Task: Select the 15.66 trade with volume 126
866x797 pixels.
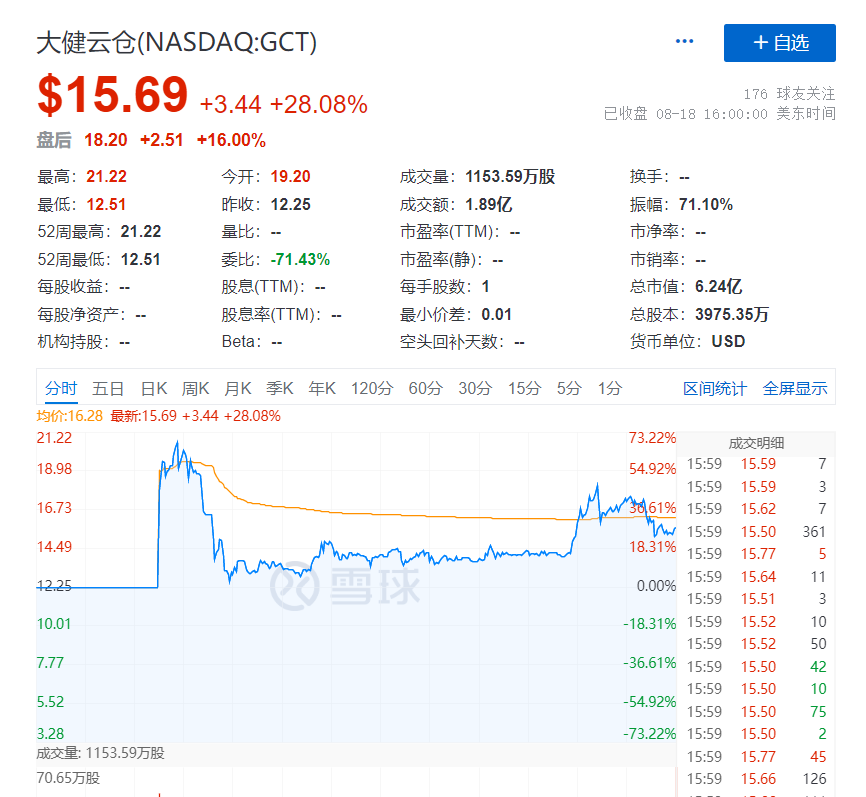Action: (756, 779)
